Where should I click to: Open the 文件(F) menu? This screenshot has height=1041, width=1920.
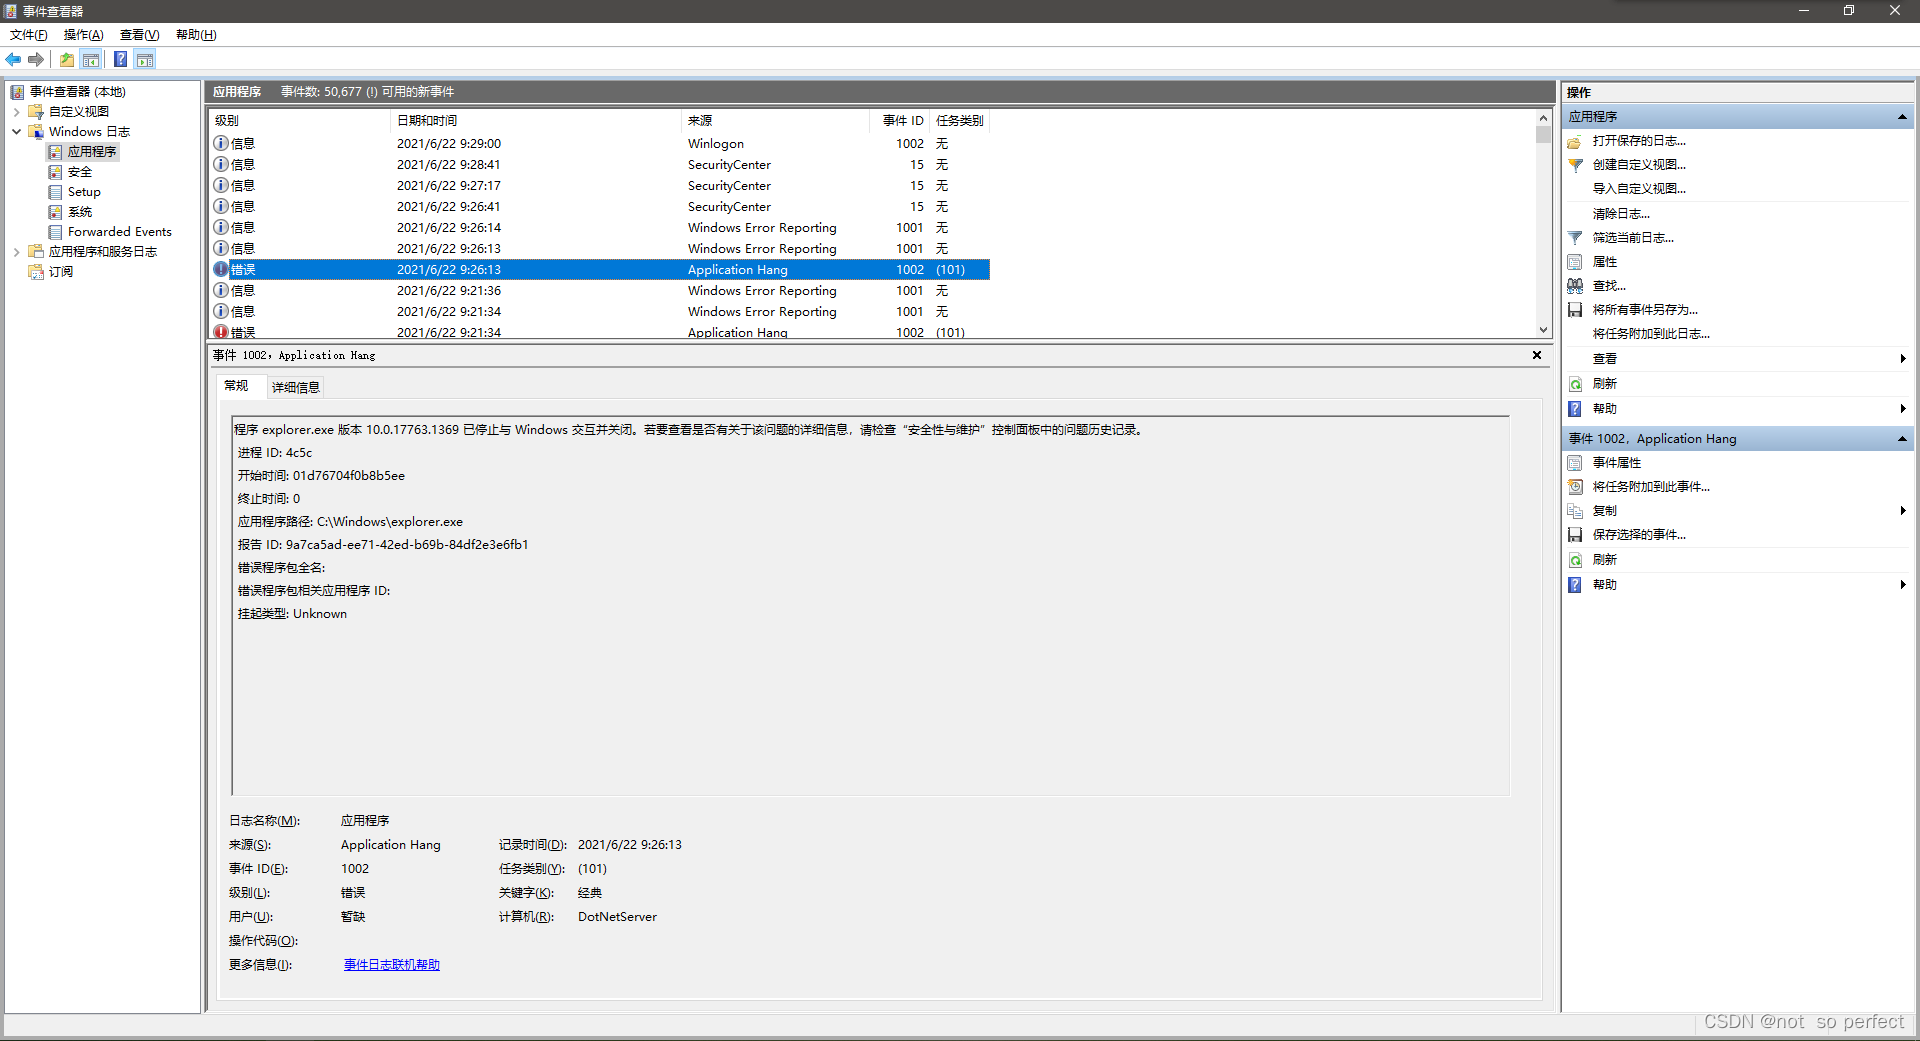[x=29, y=35]
